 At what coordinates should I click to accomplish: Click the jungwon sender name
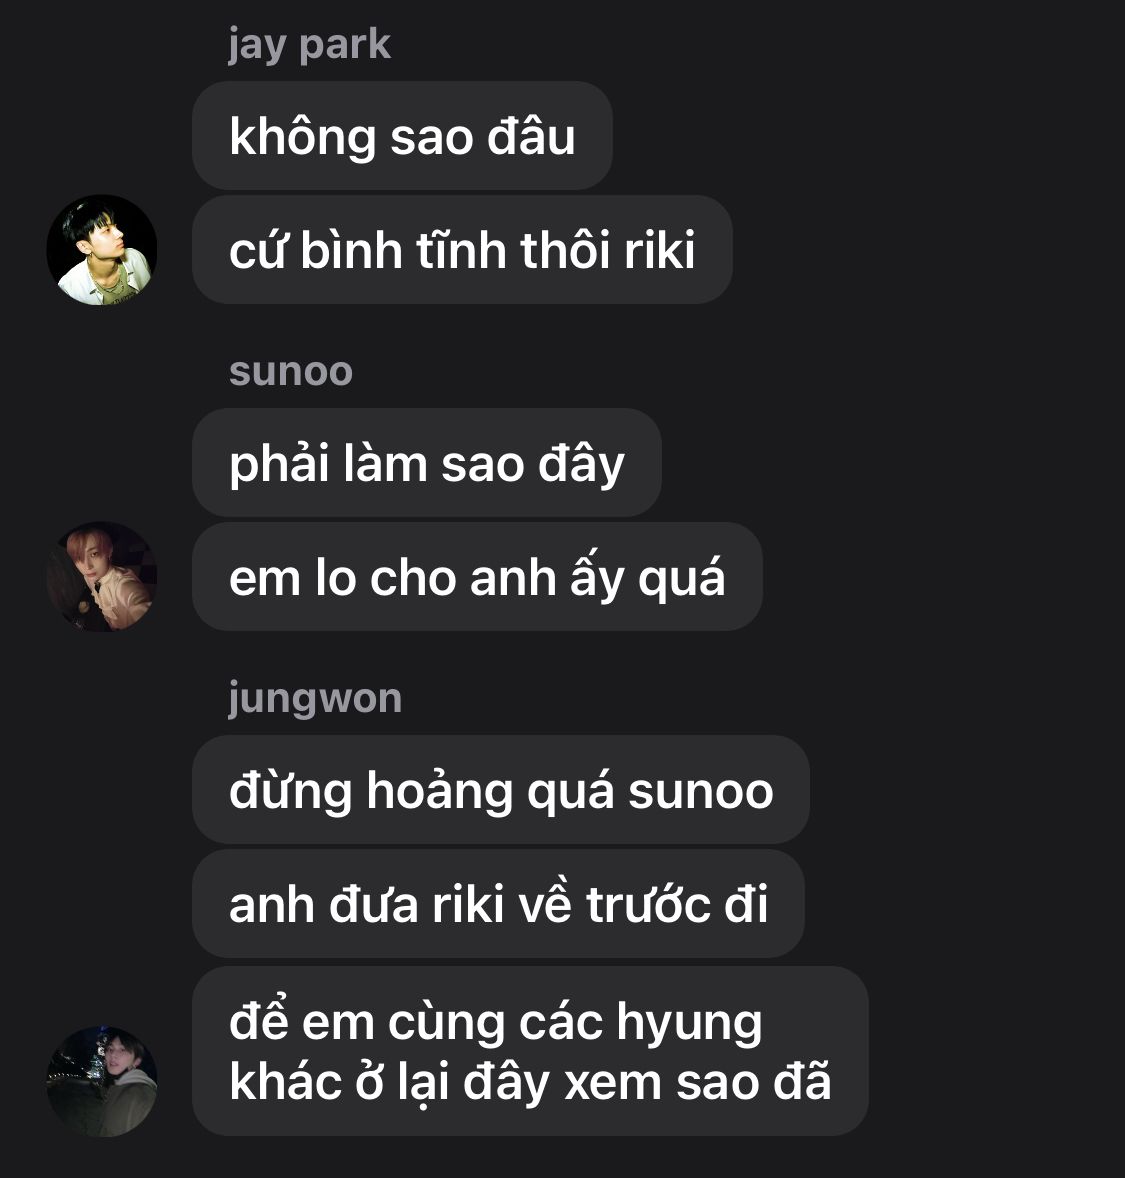[316, 699]
